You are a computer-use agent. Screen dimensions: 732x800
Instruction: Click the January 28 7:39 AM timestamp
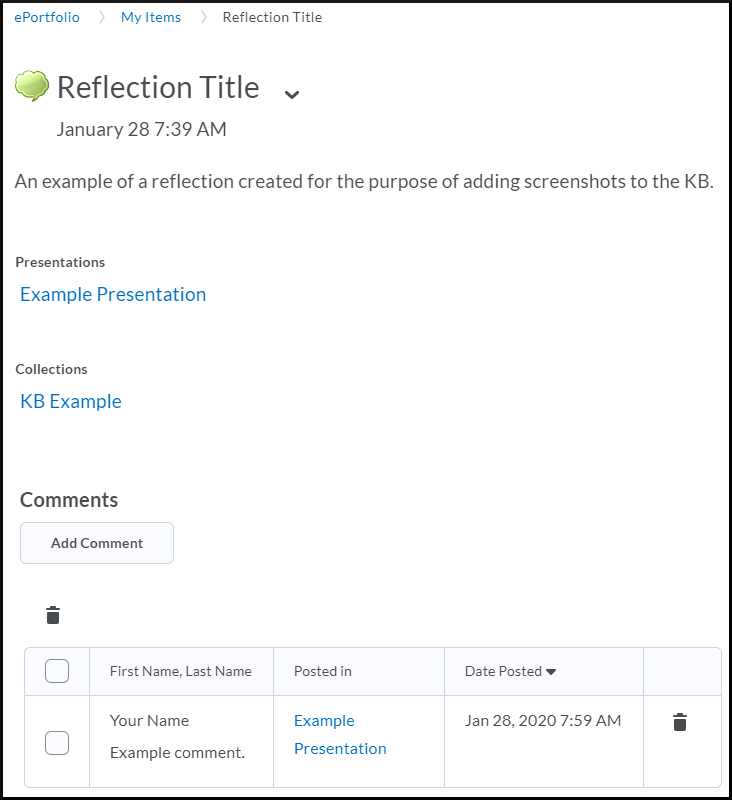point(141,129)
